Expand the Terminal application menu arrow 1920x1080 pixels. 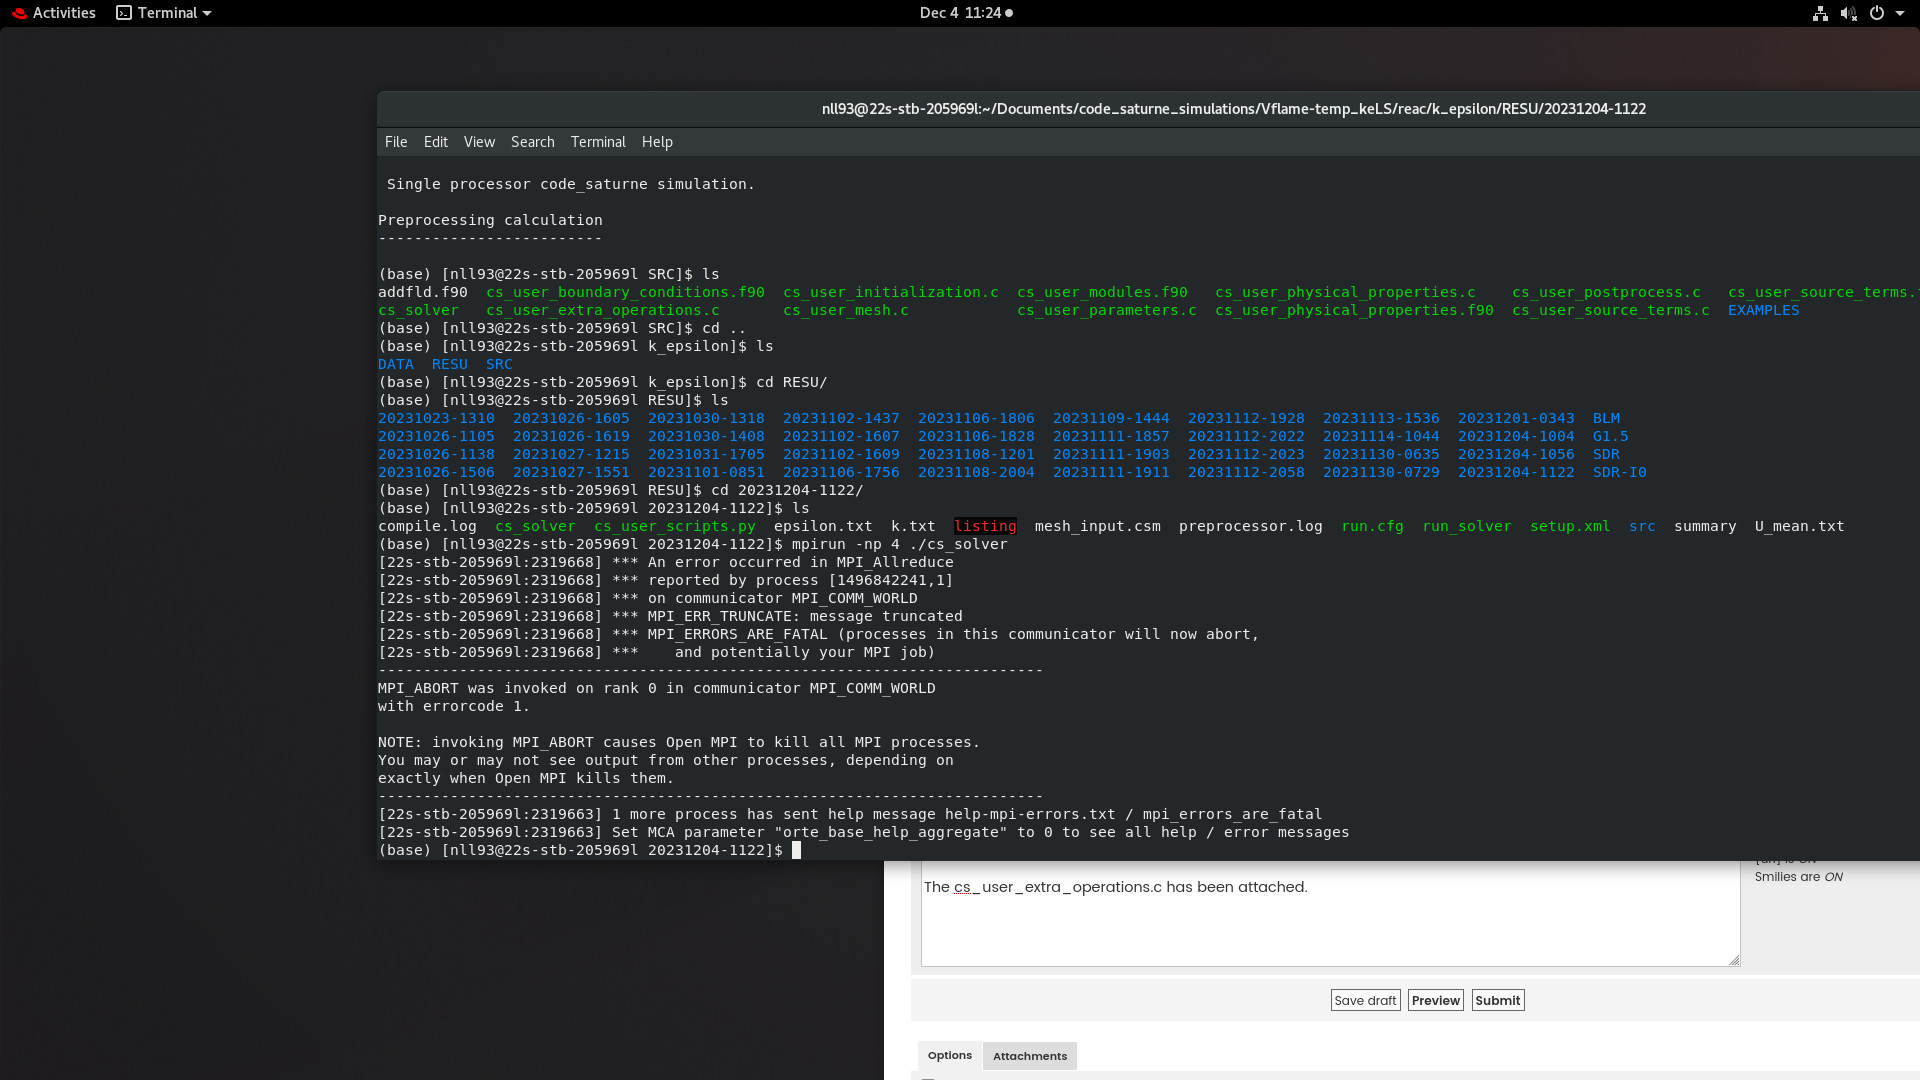click(x=207, y=13)
